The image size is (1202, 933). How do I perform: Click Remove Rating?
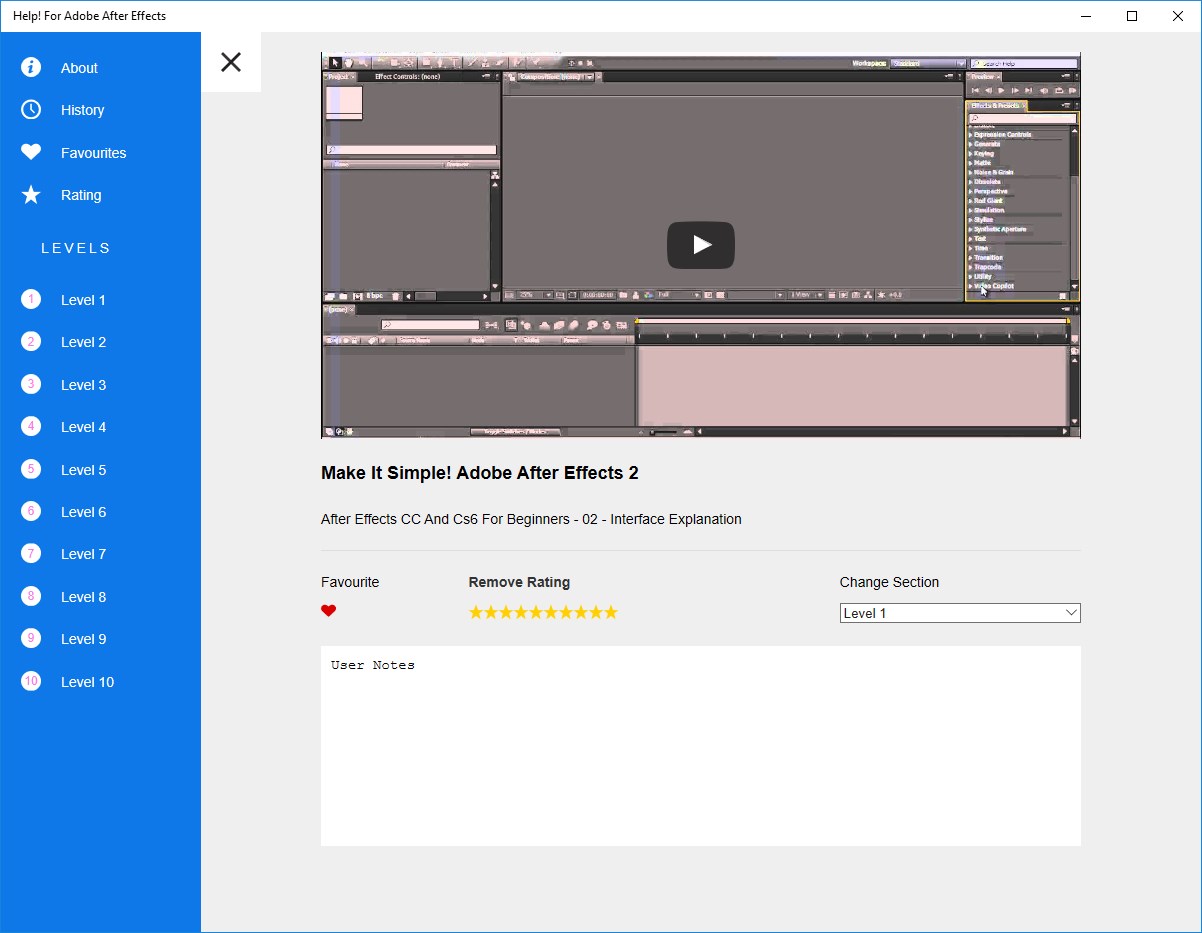519,582
